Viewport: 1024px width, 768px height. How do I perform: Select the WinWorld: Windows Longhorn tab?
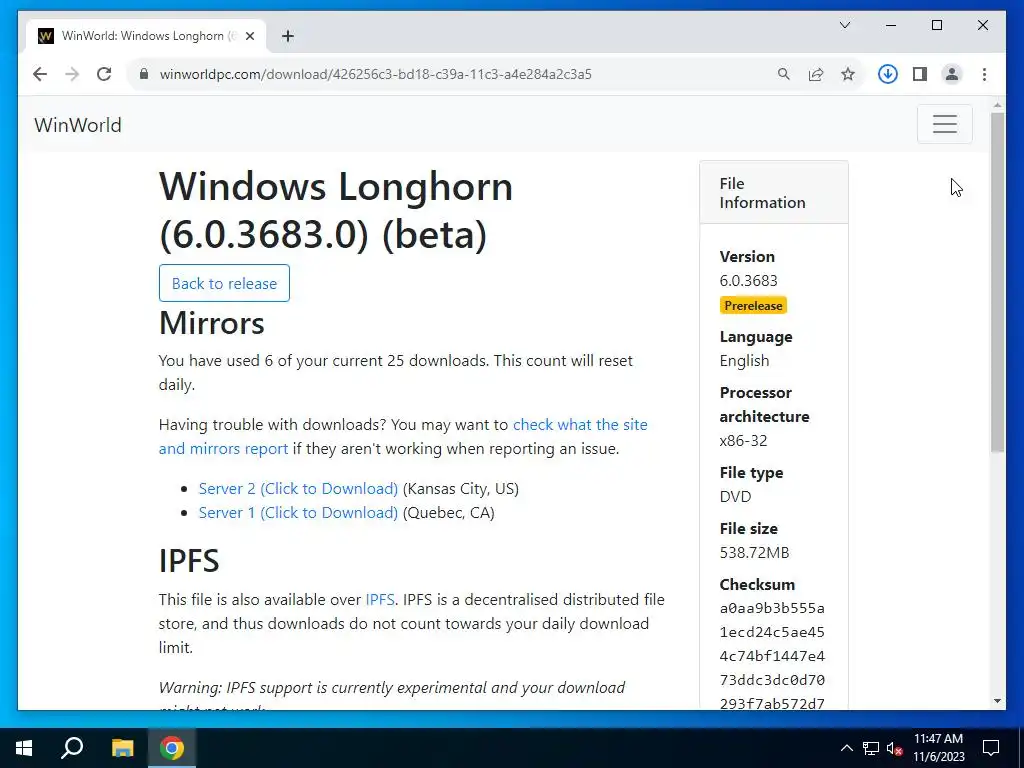146,36
